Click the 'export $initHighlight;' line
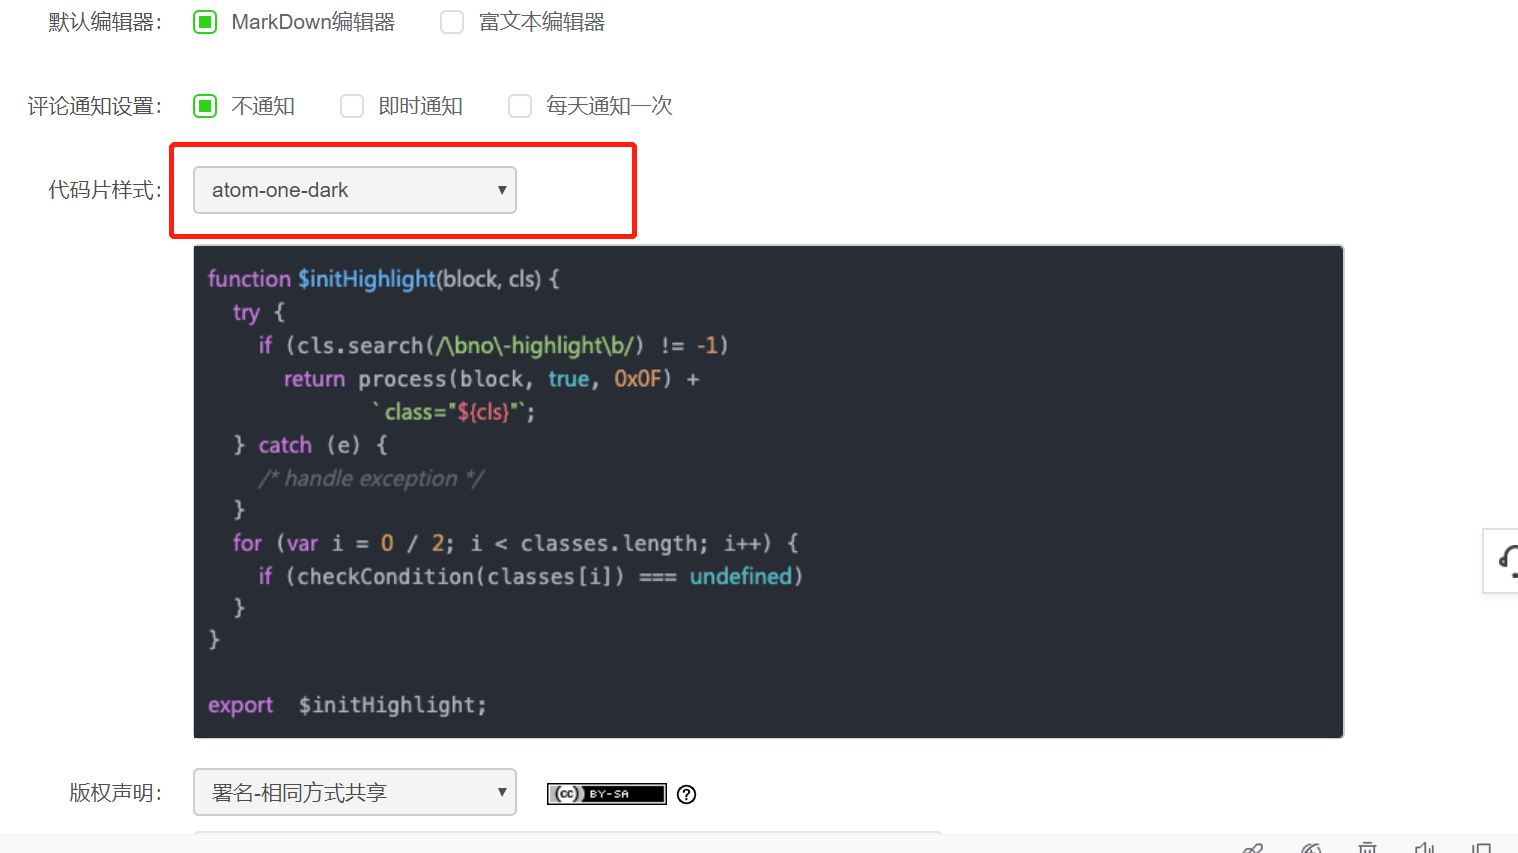This screenshot has height=853, width=1518. coord(347,705)
